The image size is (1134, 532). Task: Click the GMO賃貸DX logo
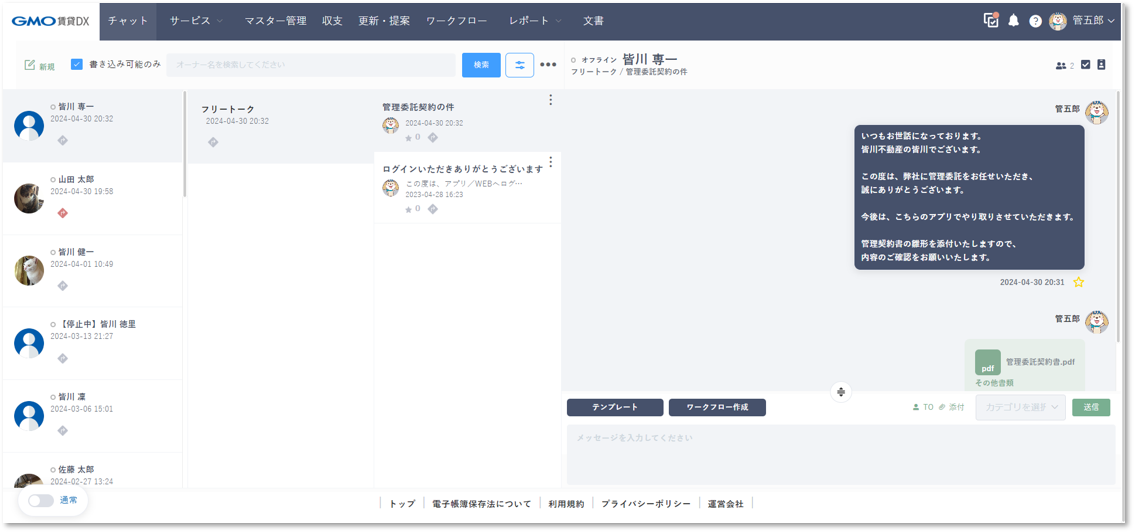(x=50, y=21)
